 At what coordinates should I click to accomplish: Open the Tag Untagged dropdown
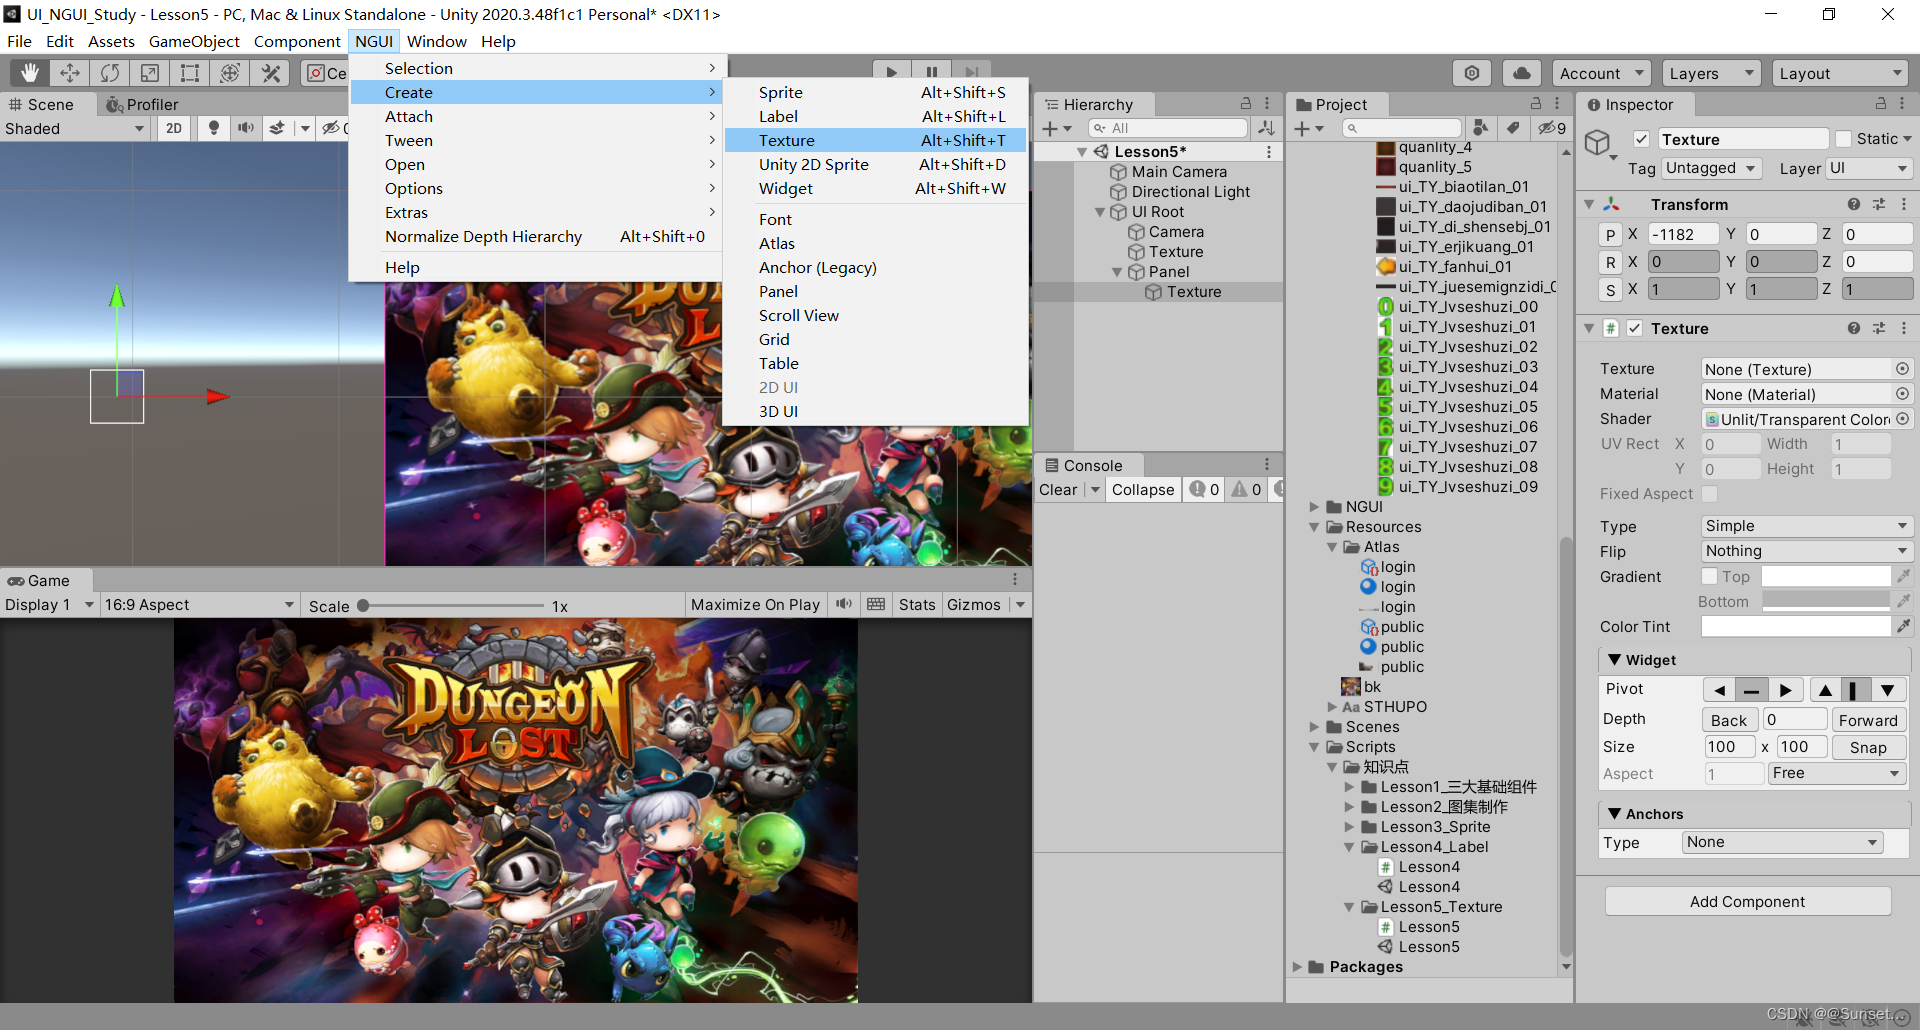pos(1711,168)
